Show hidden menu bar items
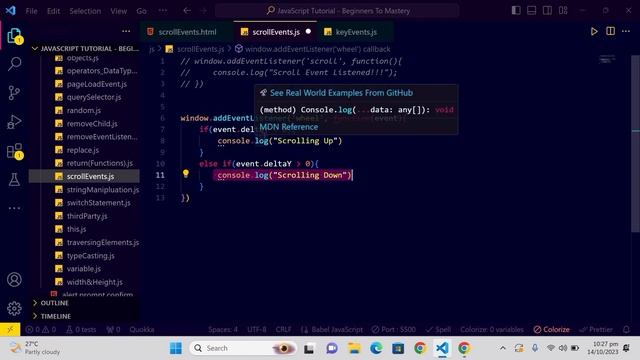 click(162, 11)
